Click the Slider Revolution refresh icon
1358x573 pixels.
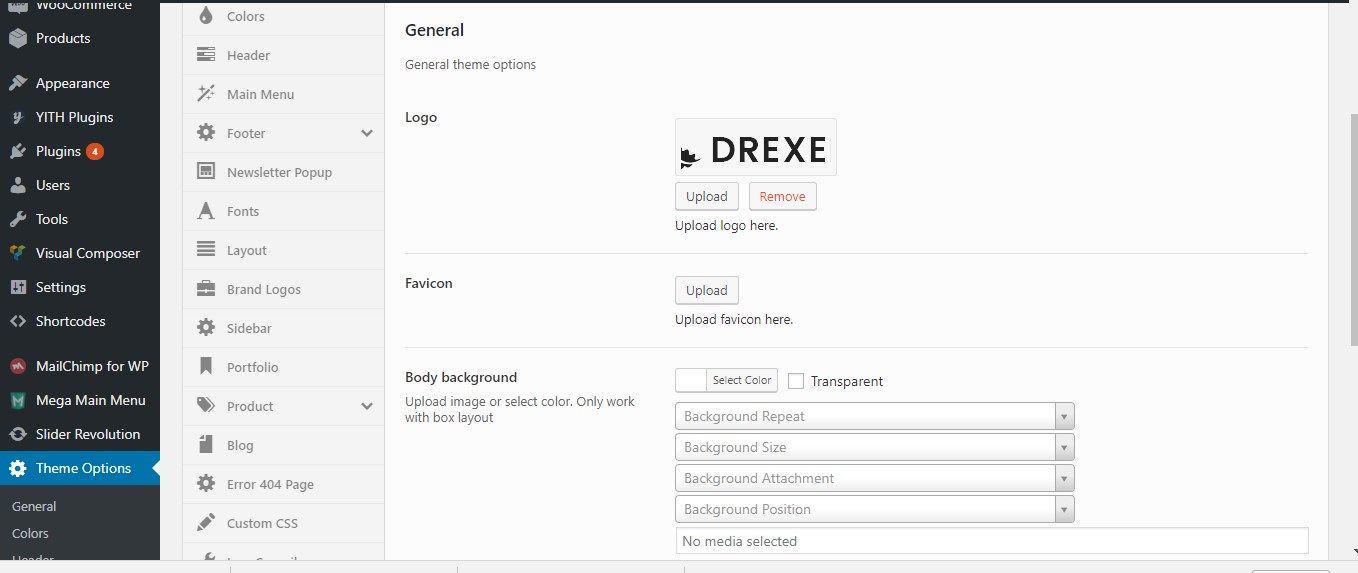tap(18, 434)
